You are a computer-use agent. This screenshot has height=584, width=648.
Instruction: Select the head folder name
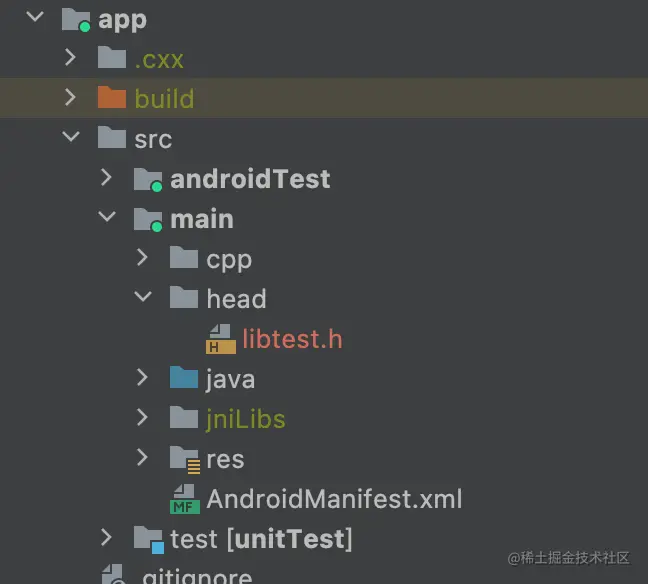[236, 299]
